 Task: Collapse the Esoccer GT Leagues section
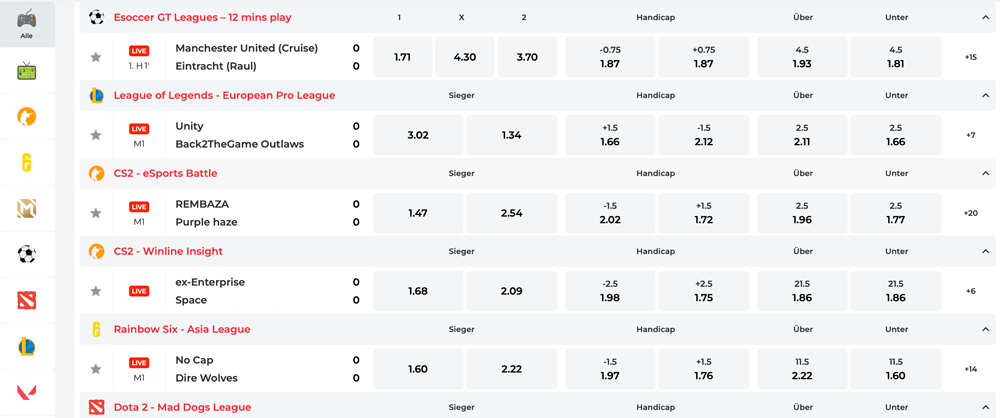(x=985, y=18)
